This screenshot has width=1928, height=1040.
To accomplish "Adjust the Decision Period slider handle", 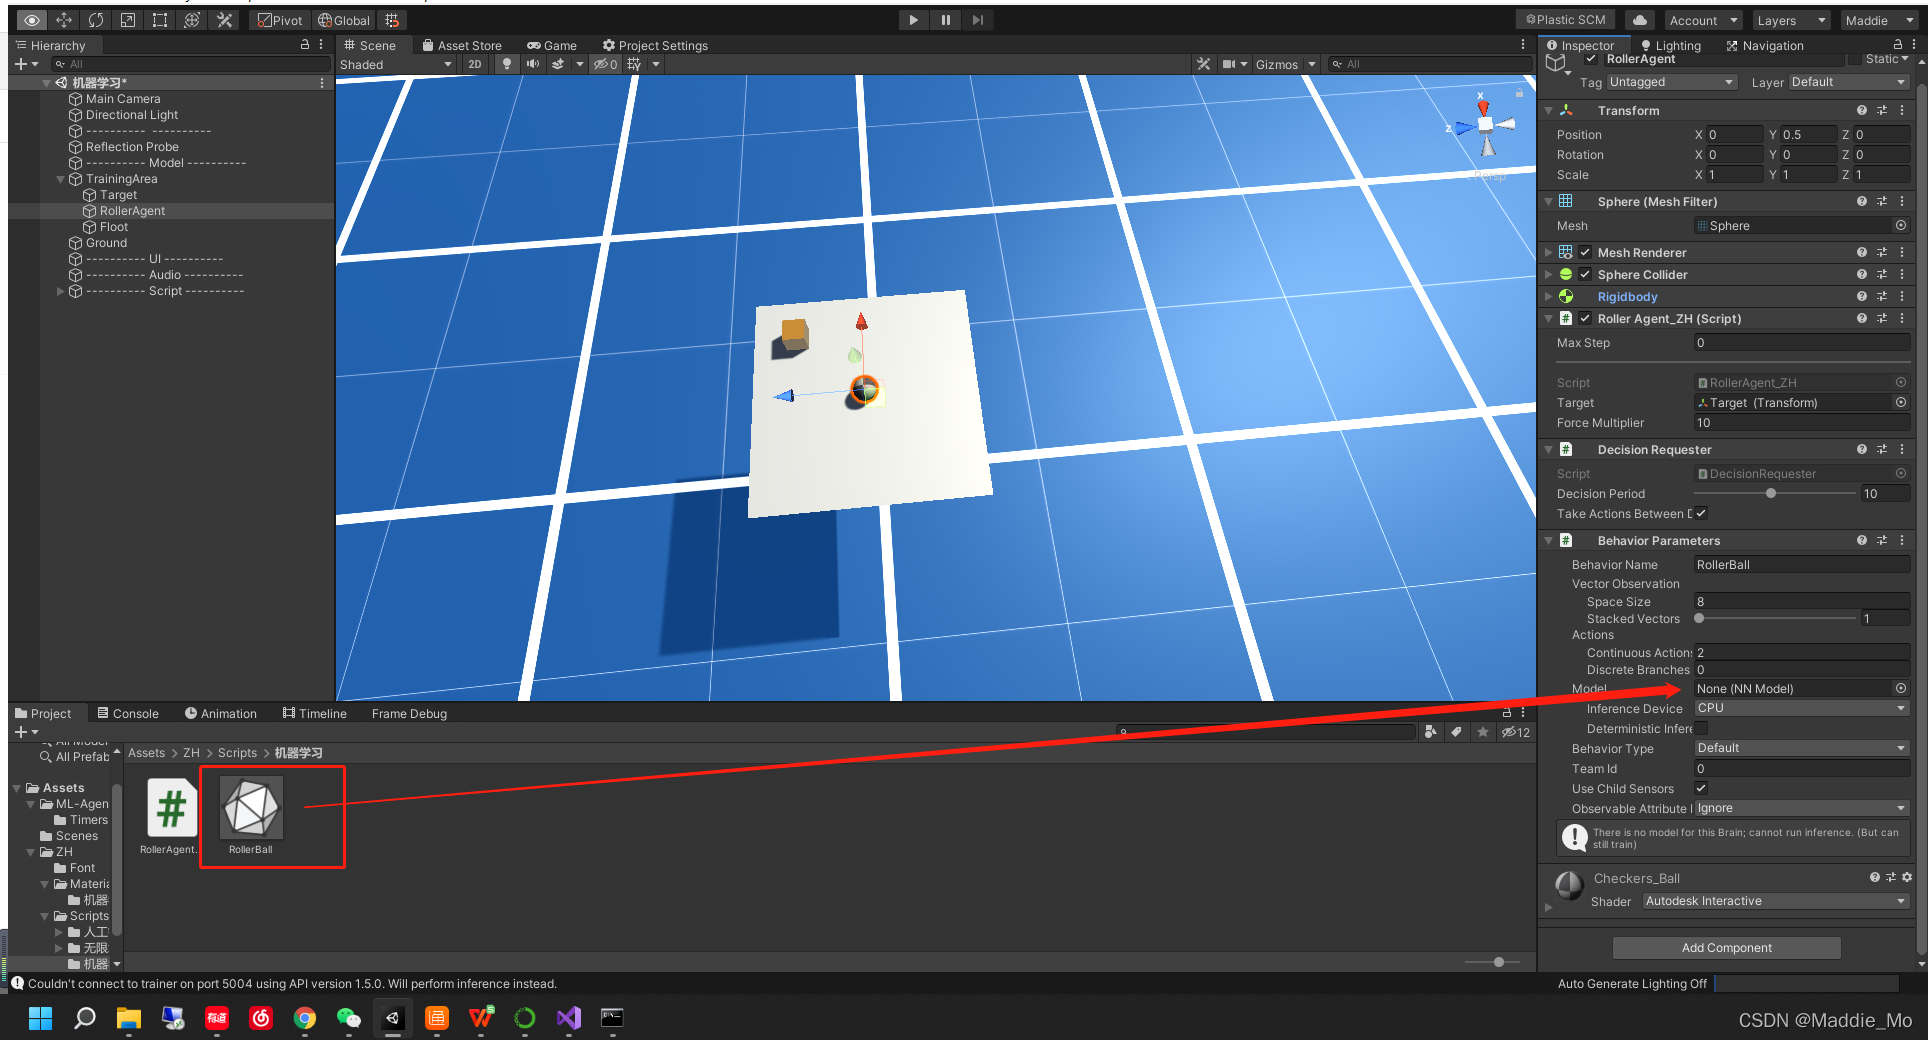I will click(1770, 493).
